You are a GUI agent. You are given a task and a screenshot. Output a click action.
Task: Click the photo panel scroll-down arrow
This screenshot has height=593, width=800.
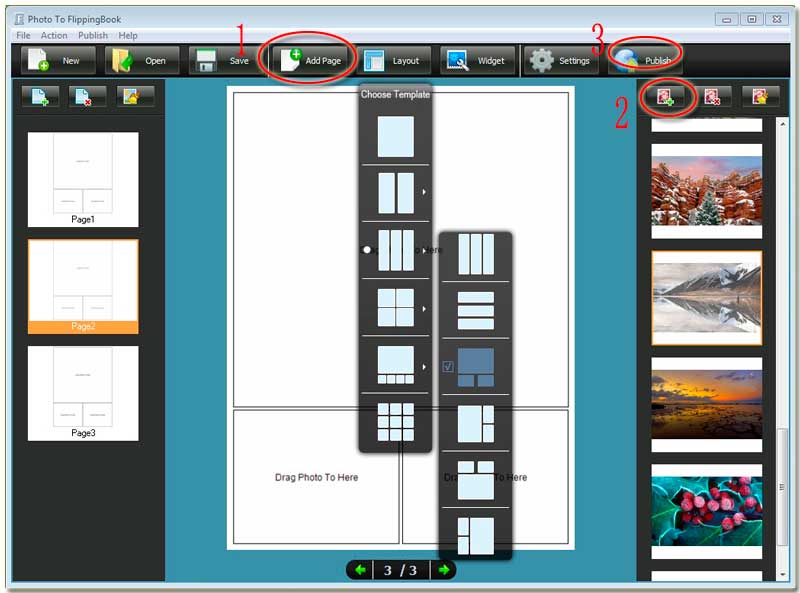coord(783,574)
